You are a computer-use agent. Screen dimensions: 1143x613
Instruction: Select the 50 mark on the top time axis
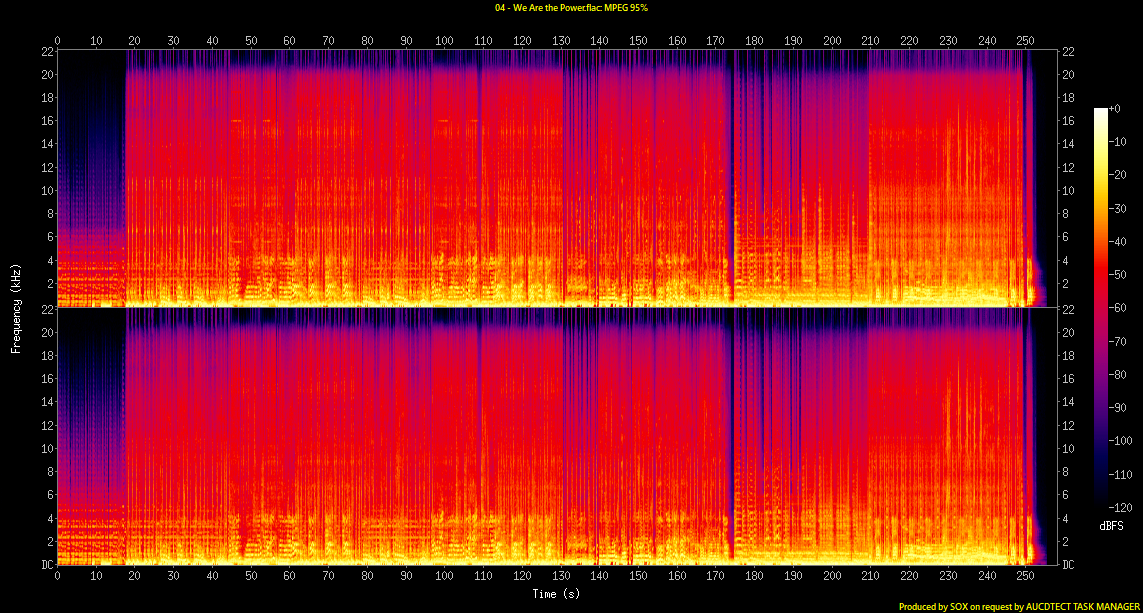(x=251, y=41)
